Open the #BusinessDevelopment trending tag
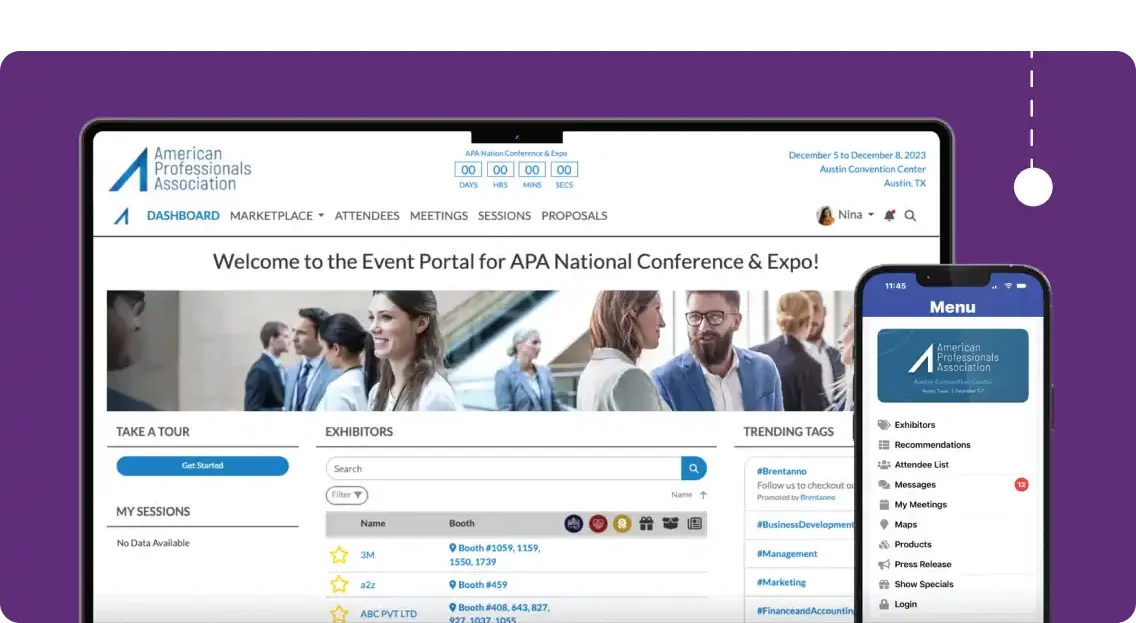The height and width of the screenshot is (623, 1136). 805,524
